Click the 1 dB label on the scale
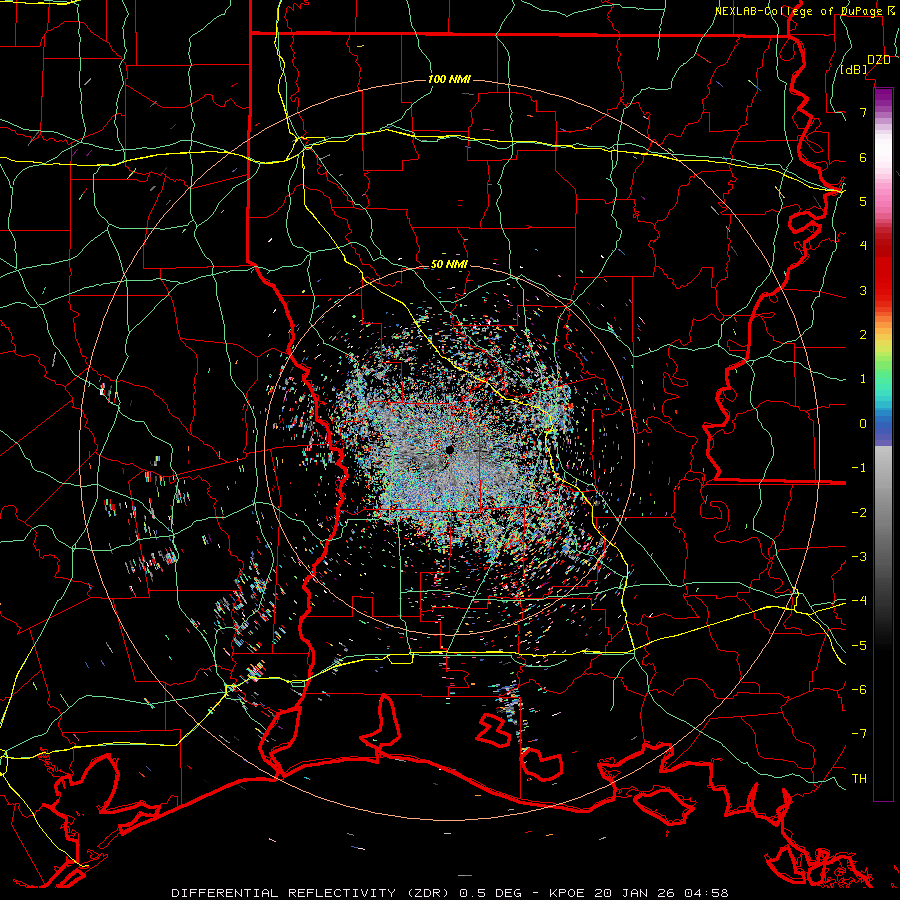This screenshot has height=900, width=900. pos(863,379)
